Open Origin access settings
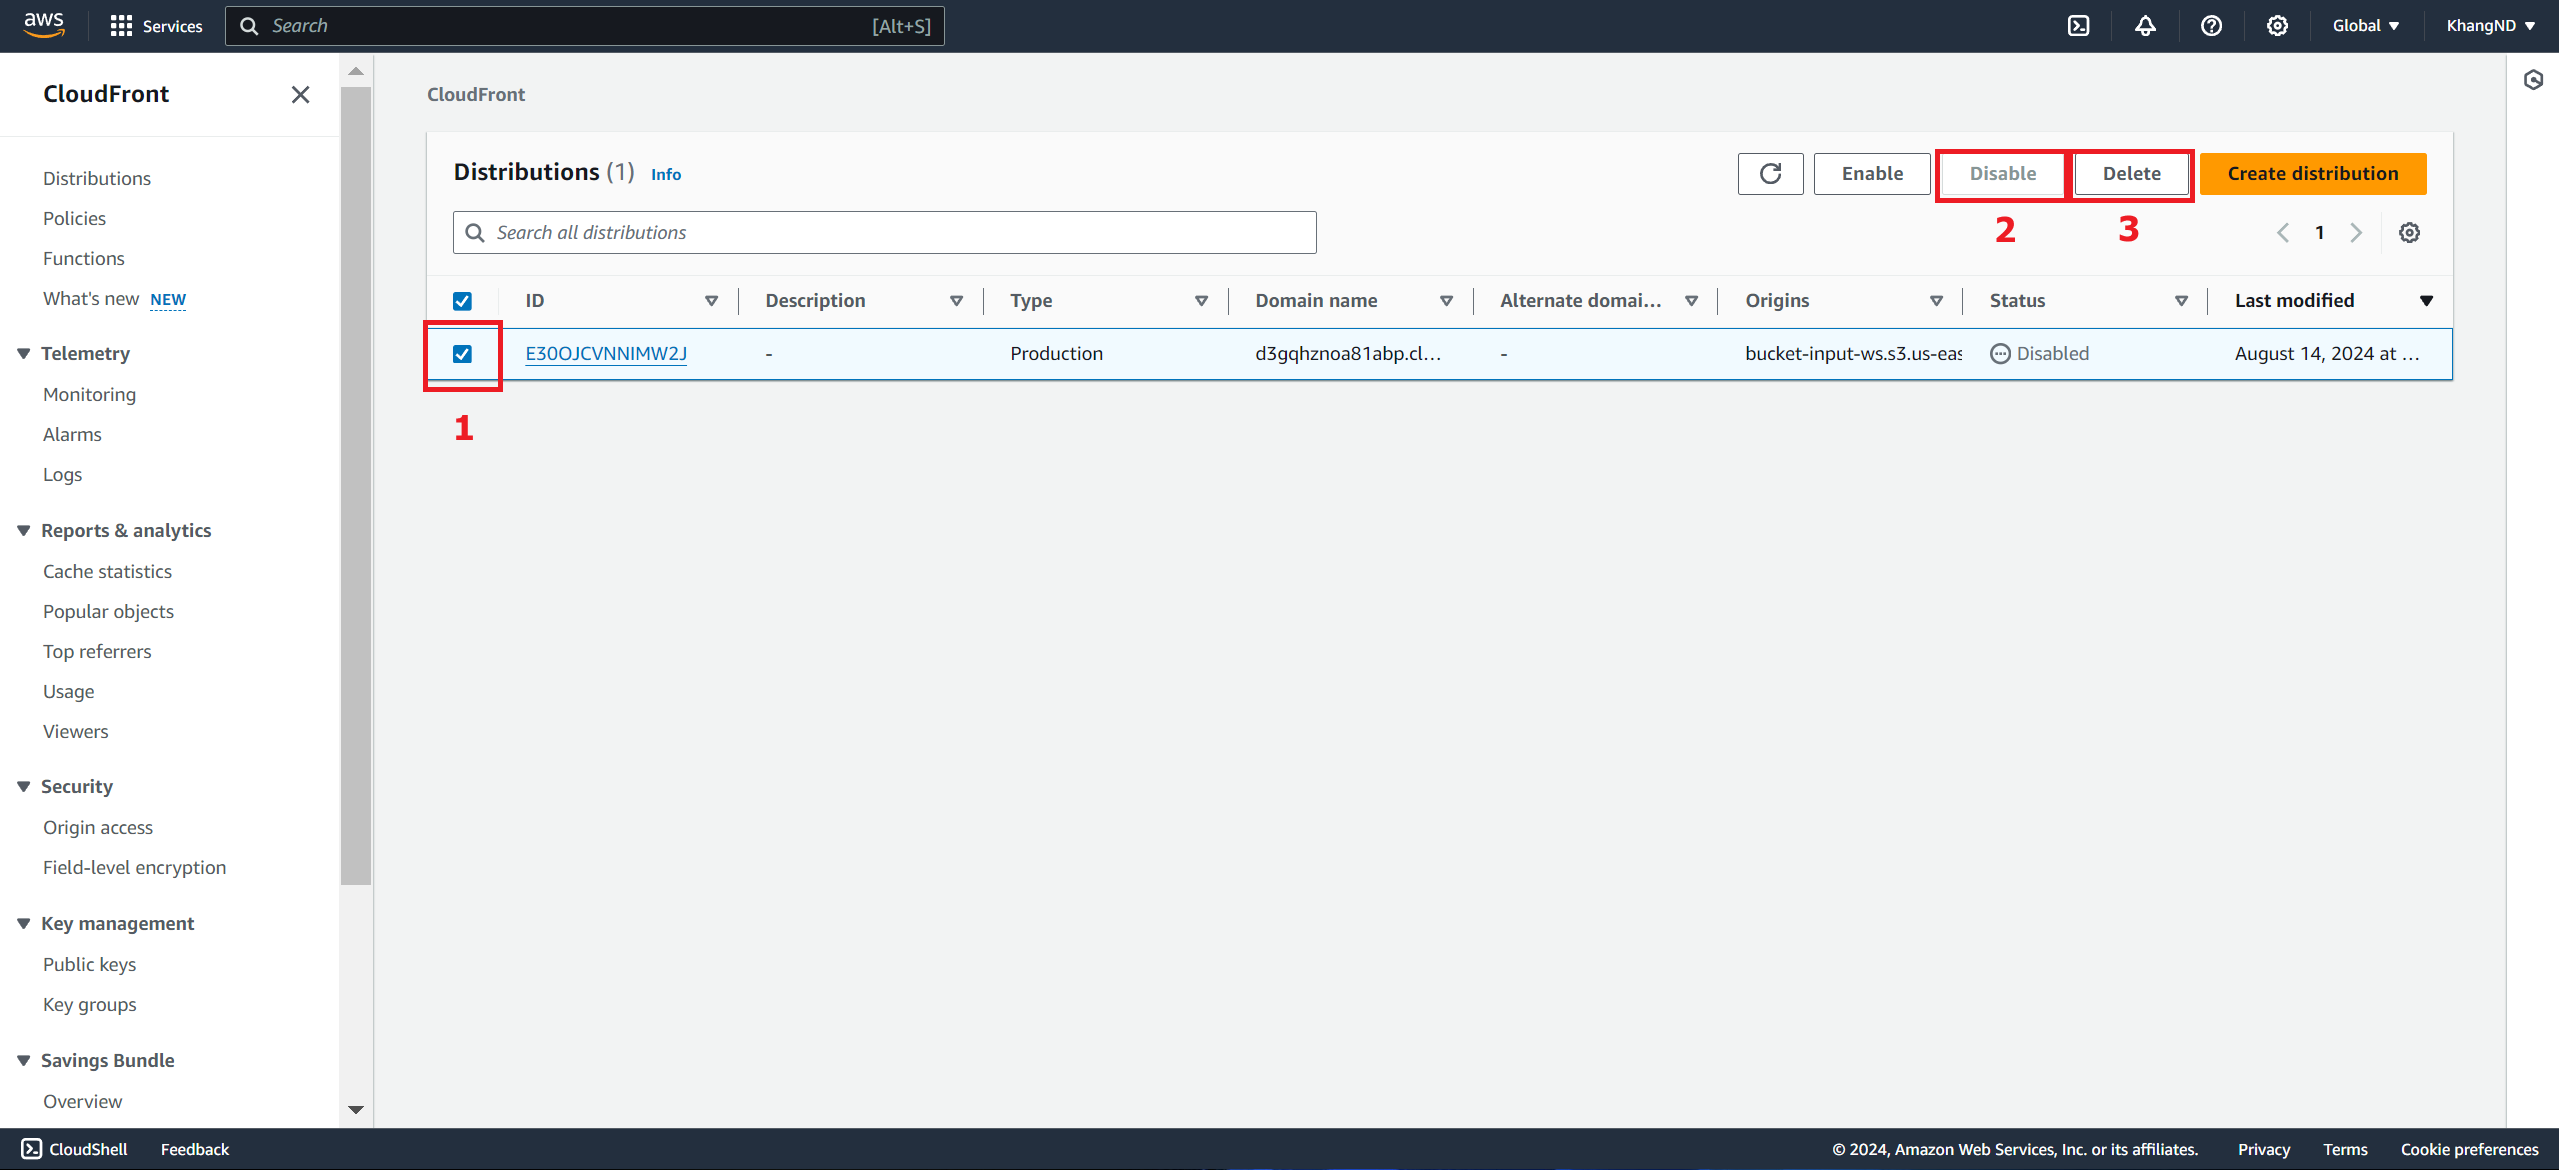This screenshot has height=1170, width=2559. tap(98, 828)
